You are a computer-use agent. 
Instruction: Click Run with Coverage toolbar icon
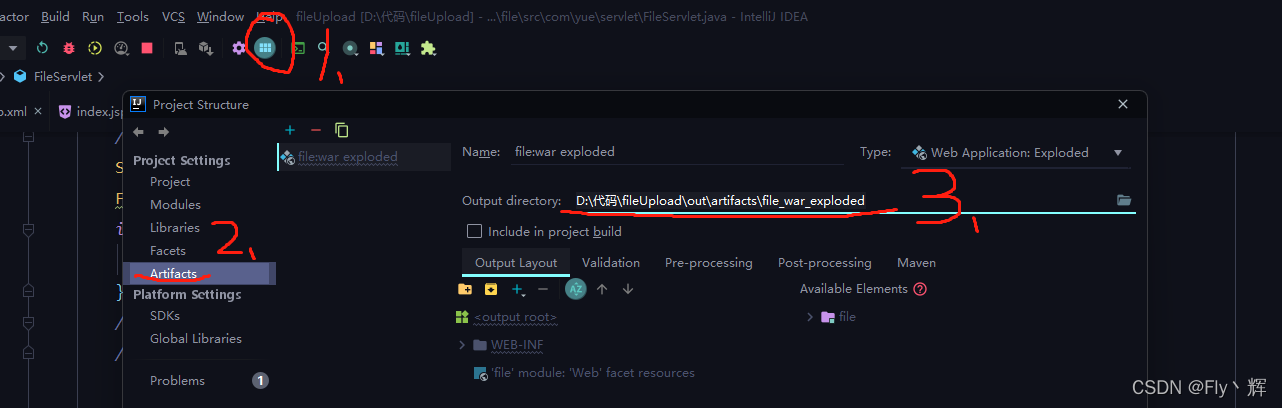pos(95,47)
